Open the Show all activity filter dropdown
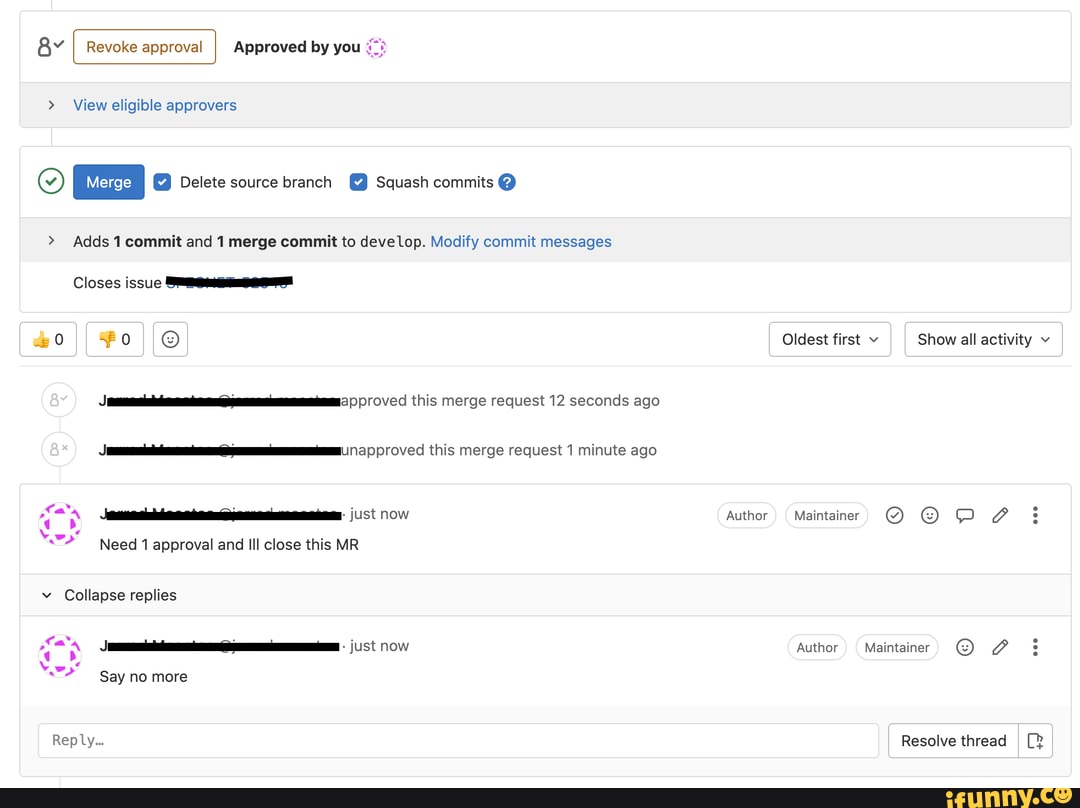The height and width of the screenshot is (808, 1080). [983, 340]
